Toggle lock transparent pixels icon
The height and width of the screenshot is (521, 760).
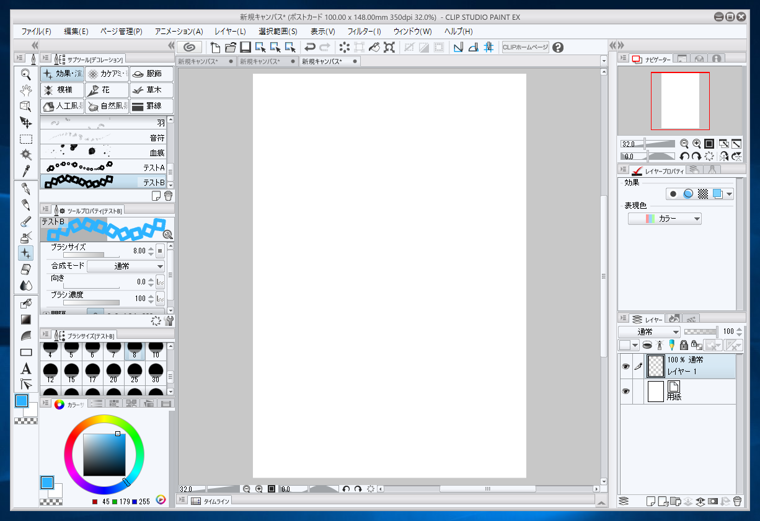coord(696,345)
